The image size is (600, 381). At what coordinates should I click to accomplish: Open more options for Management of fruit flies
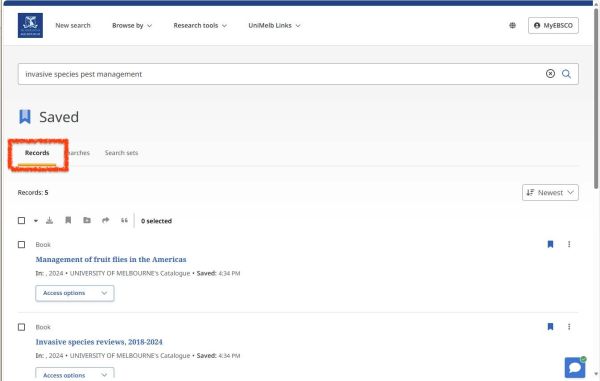point(569,244)
